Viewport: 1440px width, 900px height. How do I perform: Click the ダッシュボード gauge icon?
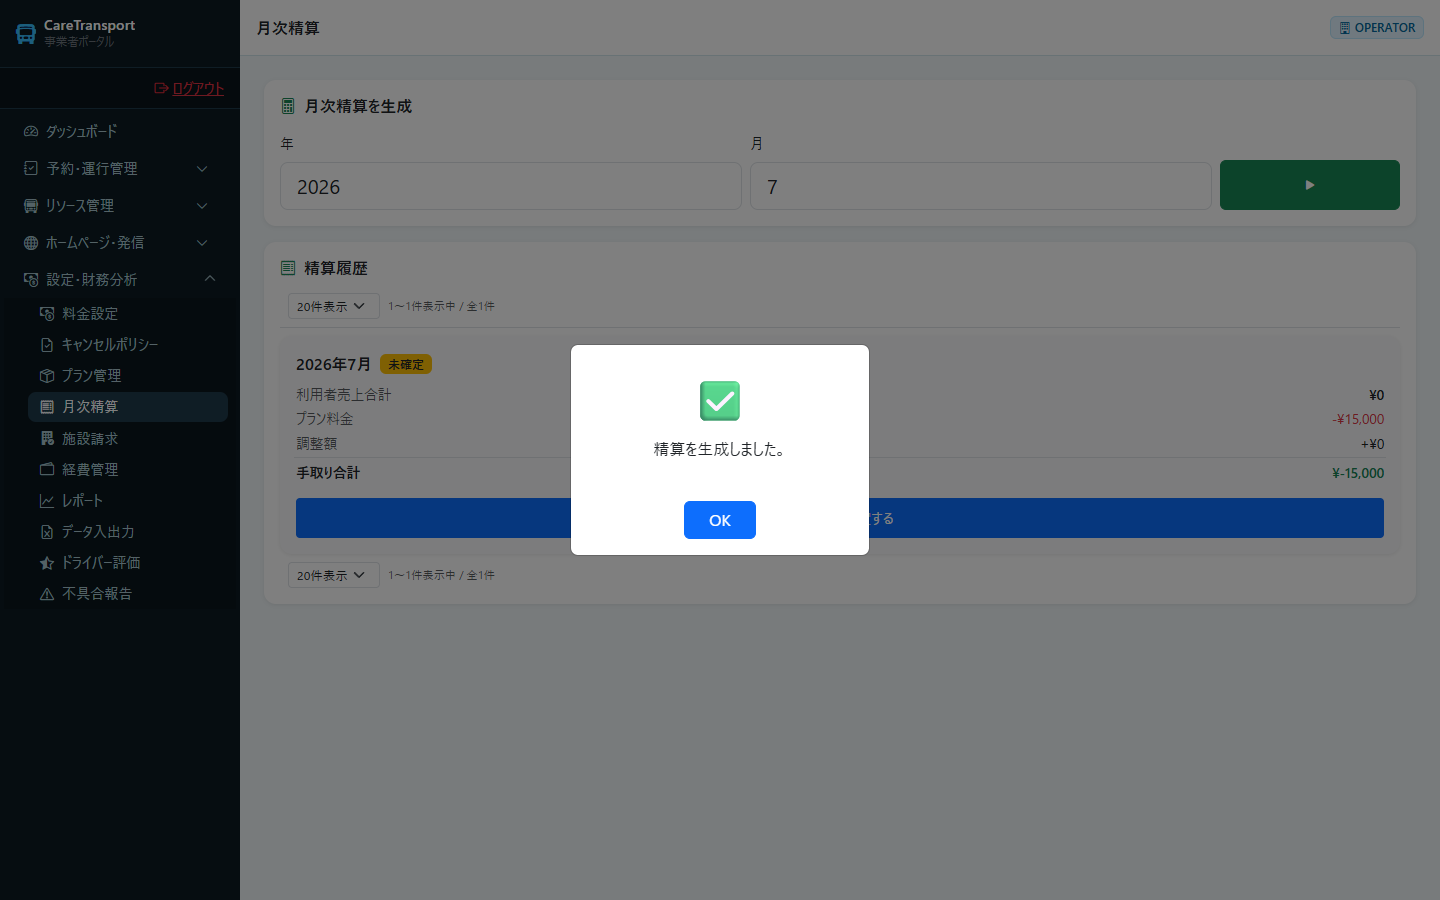pyautogui.click(x=31, y=131)
